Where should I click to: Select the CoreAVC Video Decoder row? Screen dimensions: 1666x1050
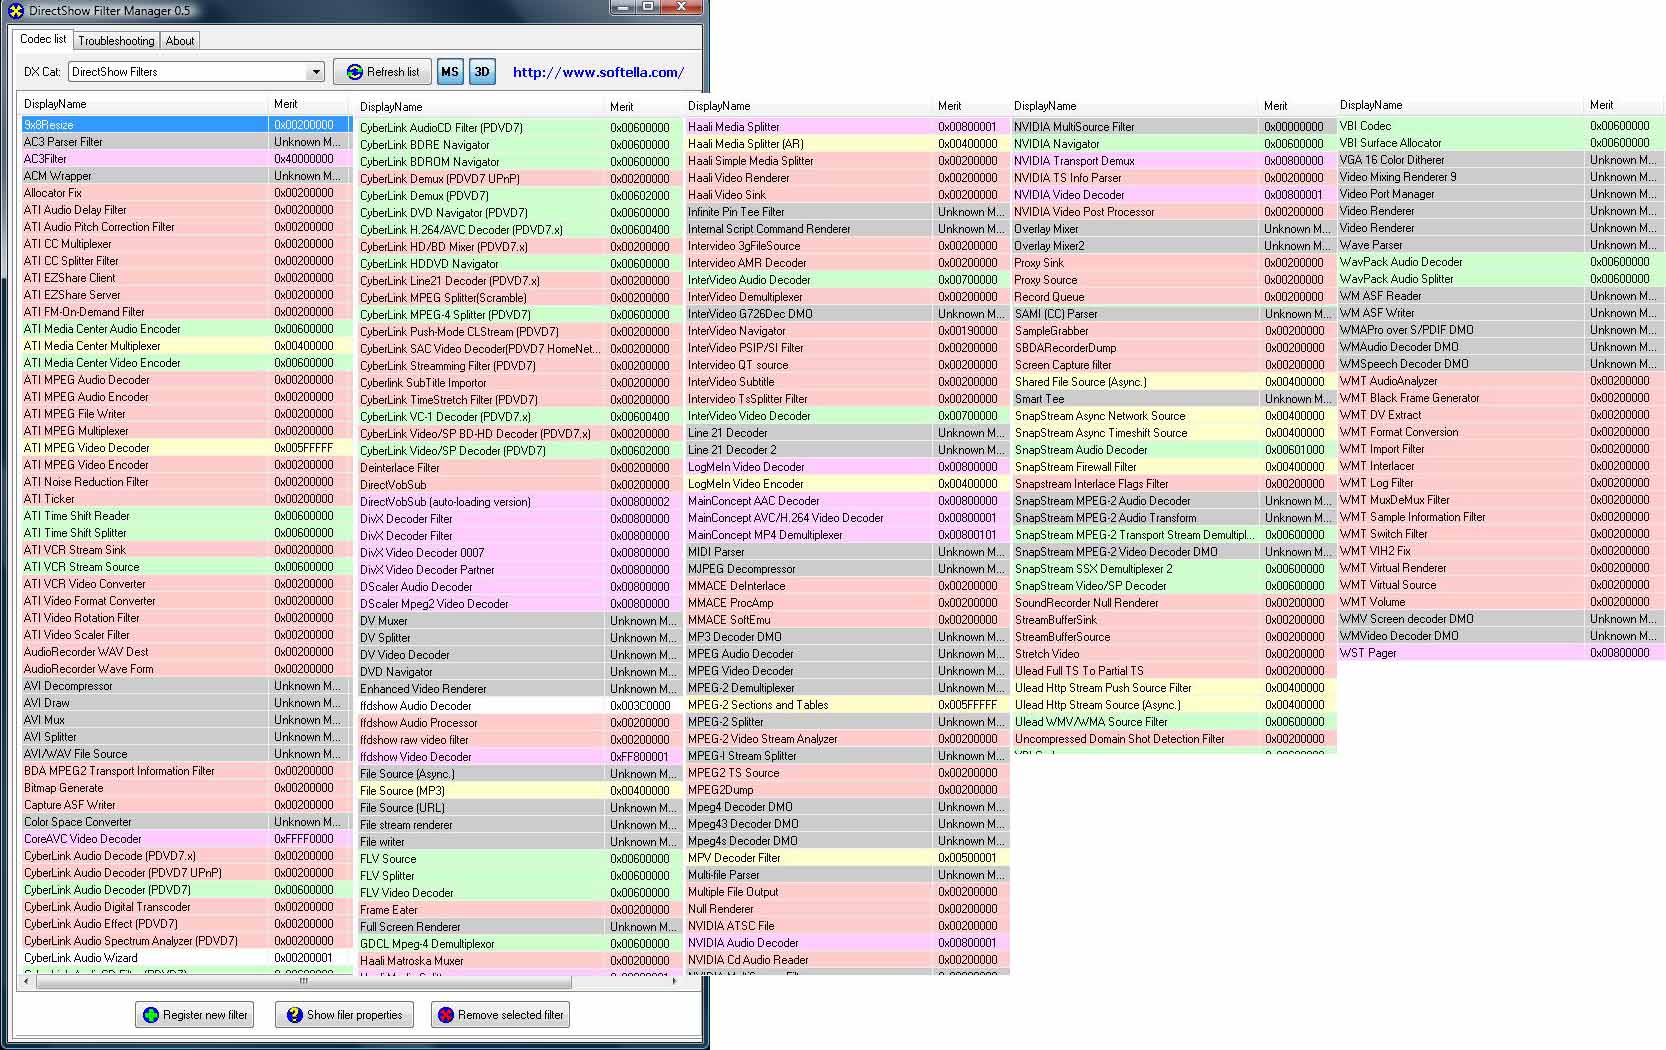click(x=187, y=839)
